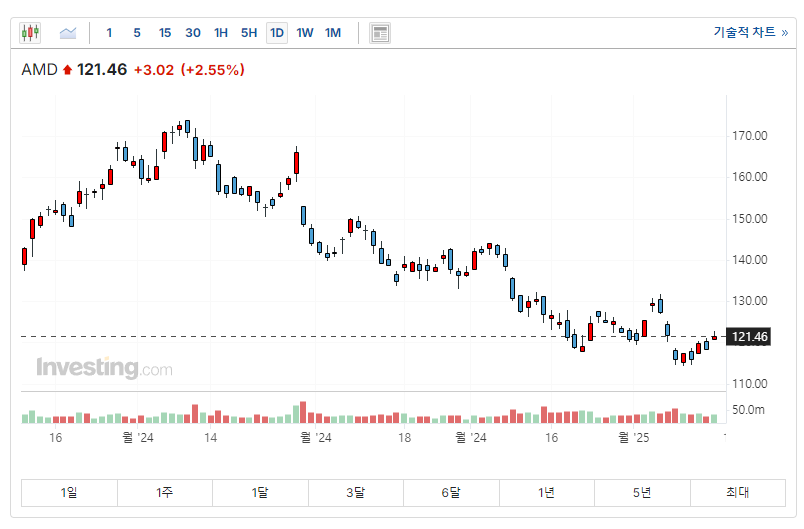Click the 140.00 price axis label
804x529 pixels.
(x=750, y=260)
